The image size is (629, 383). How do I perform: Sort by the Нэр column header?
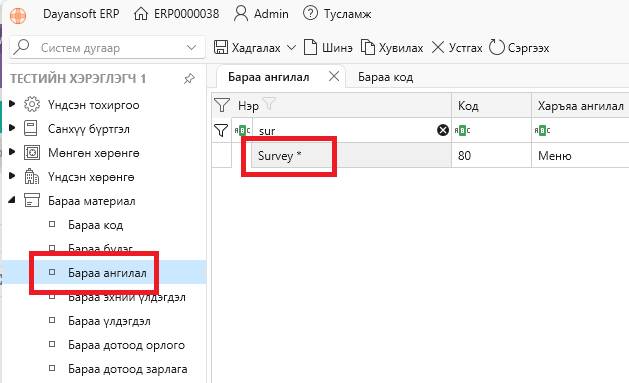[248, 106]
